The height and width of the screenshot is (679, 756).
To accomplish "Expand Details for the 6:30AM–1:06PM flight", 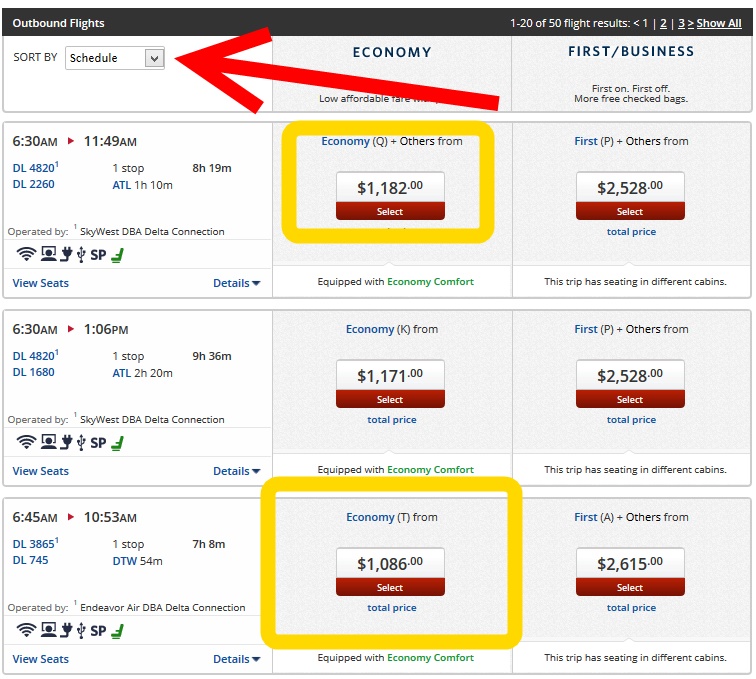I will (x=236, y=471).
